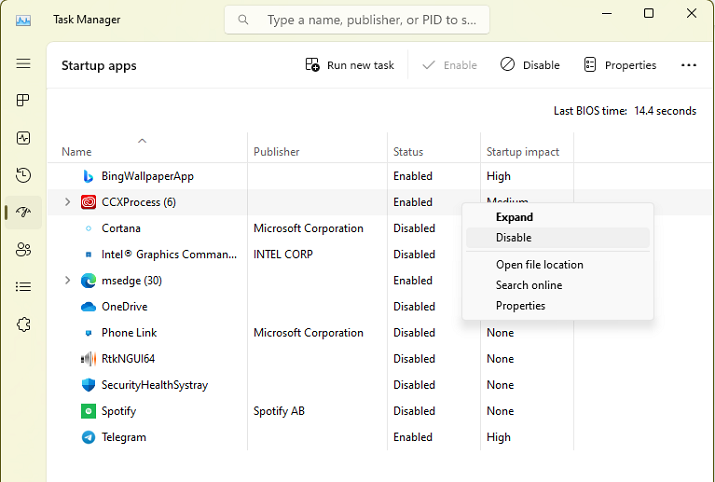Click the Telegram app icon
Viewport: 715px width, 482px height.
point(88,437)
